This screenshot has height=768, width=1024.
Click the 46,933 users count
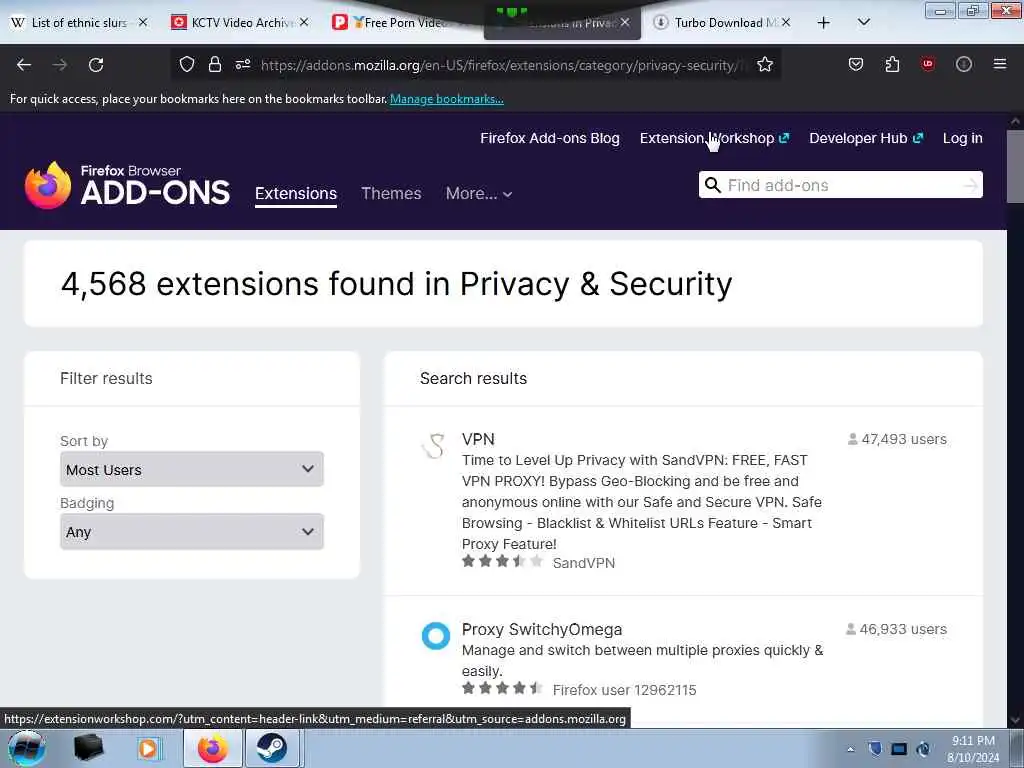tap(897, 629)
